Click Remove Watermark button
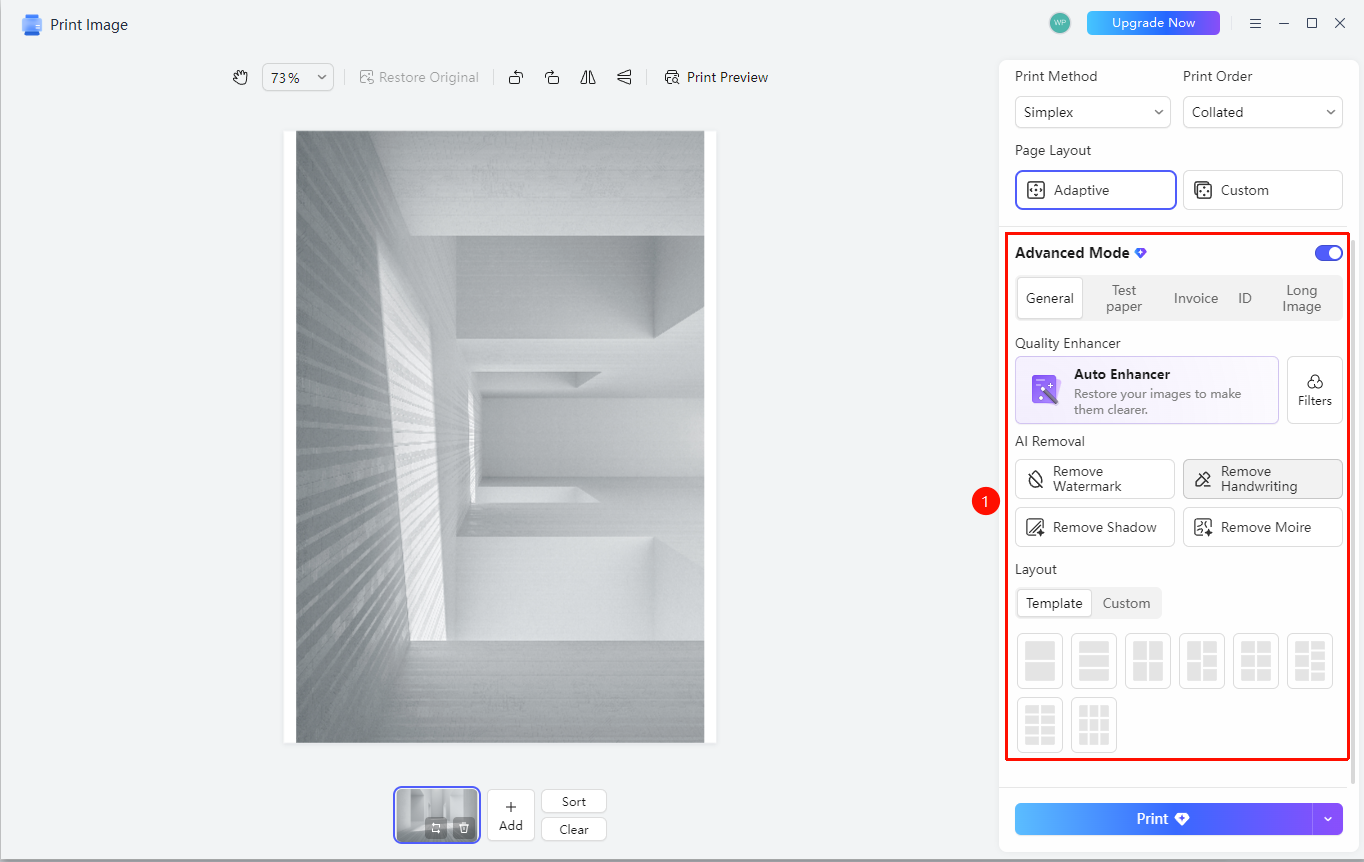This screenshot has width=1364, height=862. (1095, 479)
